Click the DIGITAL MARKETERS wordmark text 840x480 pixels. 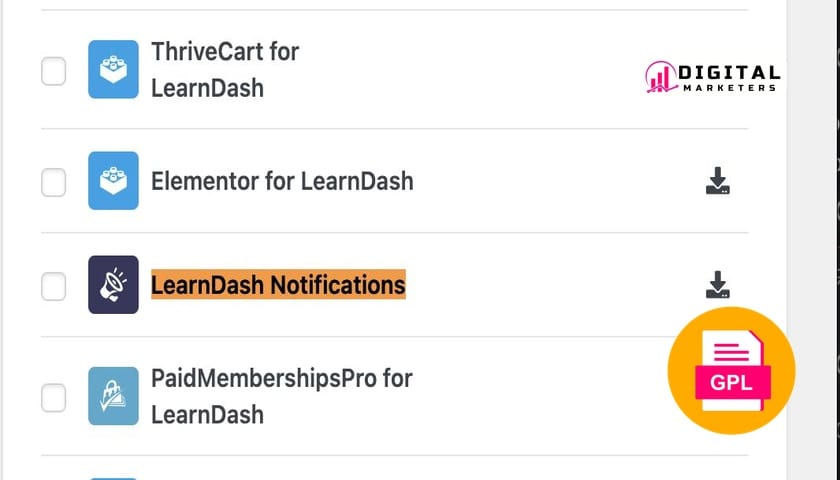tap(729, 78)
